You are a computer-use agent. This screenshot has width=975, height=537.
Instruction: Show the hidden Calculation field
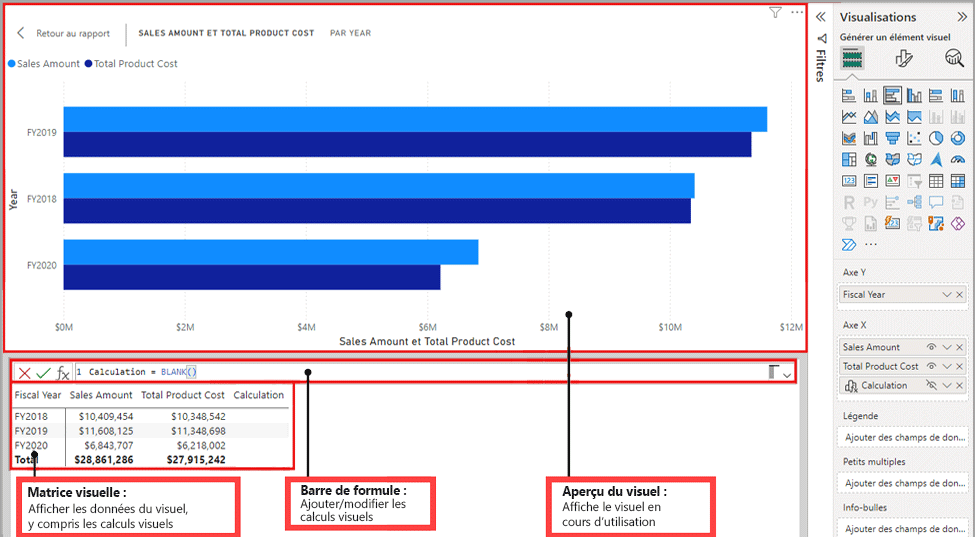931,385
